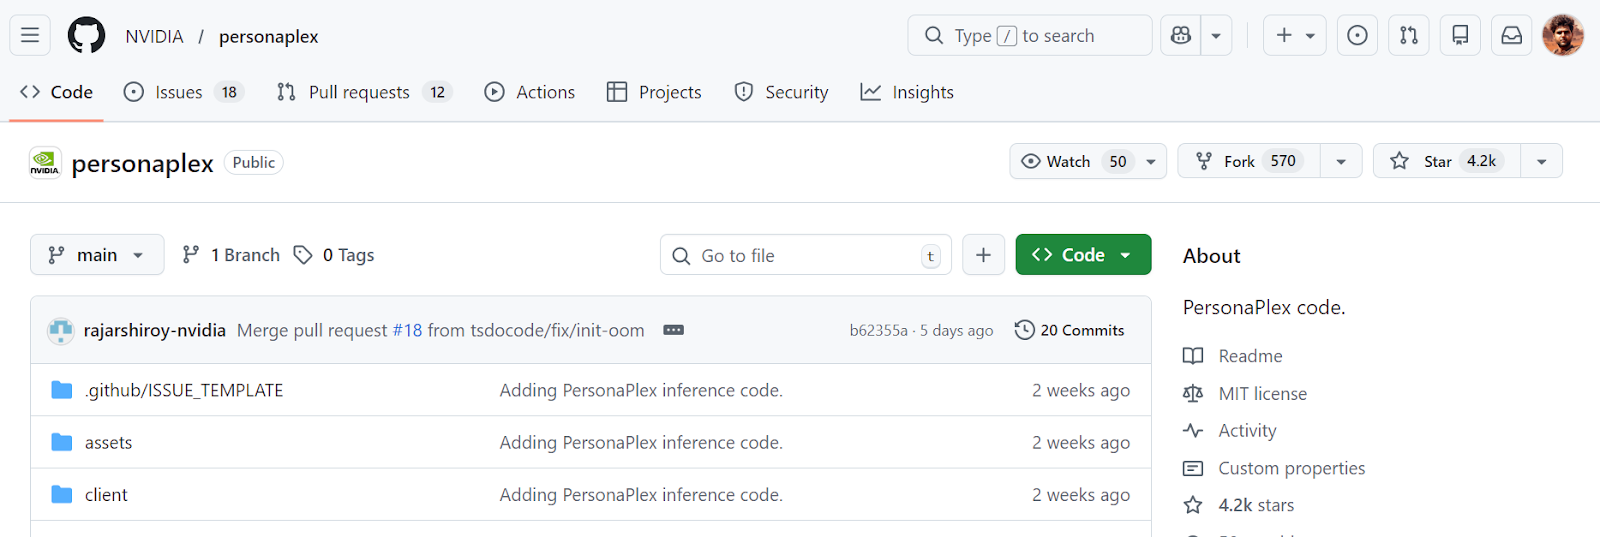The image size is (1600, 537).
Task: Click the book icon next to Readme
Action: pos(1193,356)
